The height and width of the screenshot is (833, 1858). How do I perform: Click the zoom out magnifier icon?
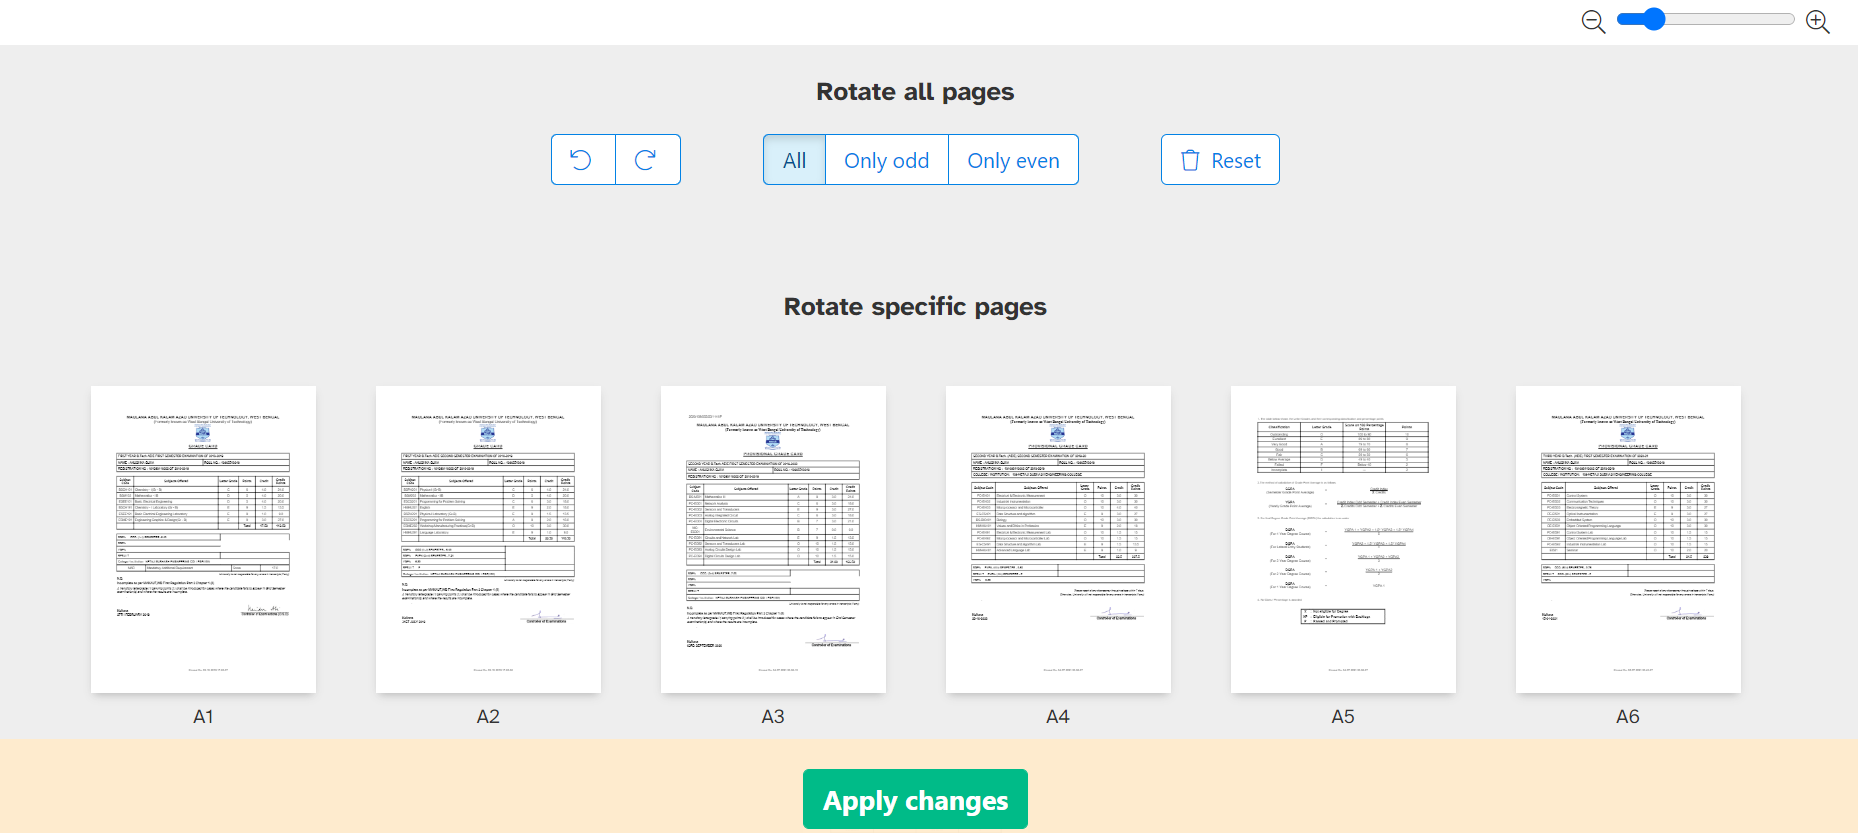[x=1593, y=22]
